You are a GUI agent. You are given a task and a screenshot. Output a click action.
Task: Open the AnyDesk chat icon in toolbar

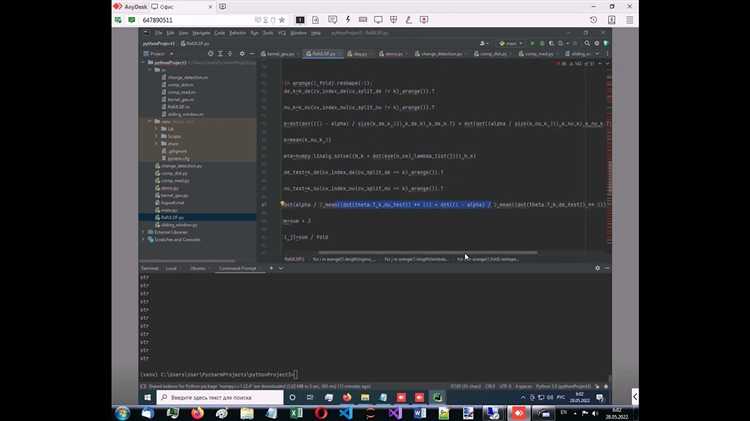pos(332,20)
